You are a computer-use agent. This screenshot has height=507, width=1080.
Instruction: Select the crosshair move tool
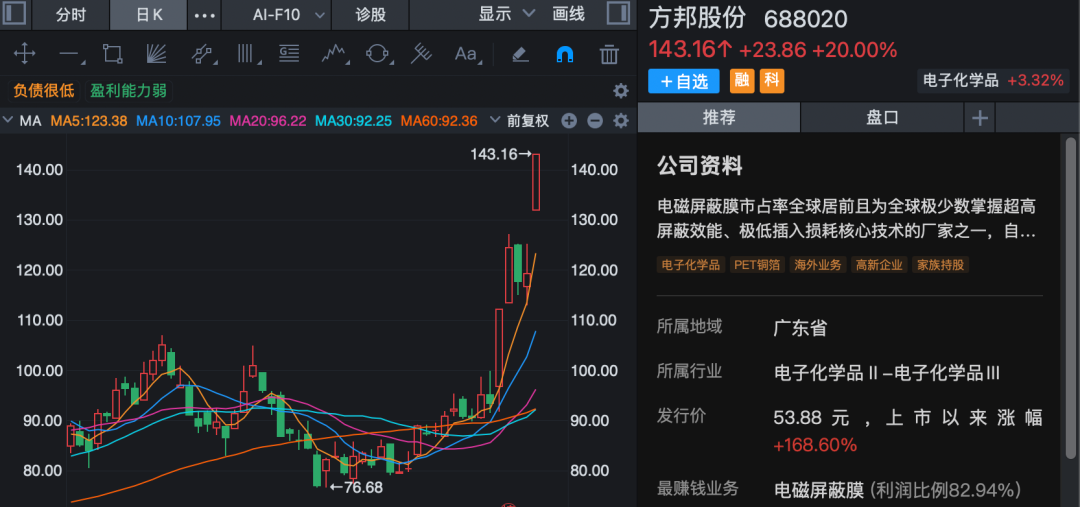click(23, 54)
